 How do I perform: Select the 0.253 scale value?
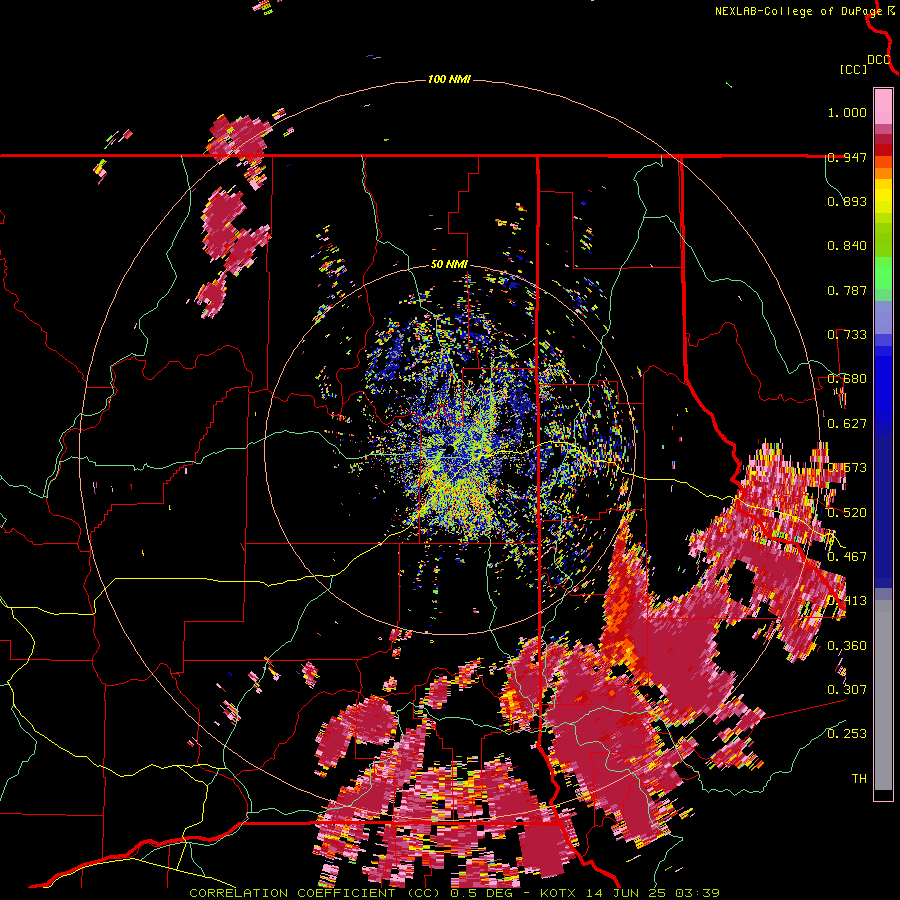pos(847,734)
